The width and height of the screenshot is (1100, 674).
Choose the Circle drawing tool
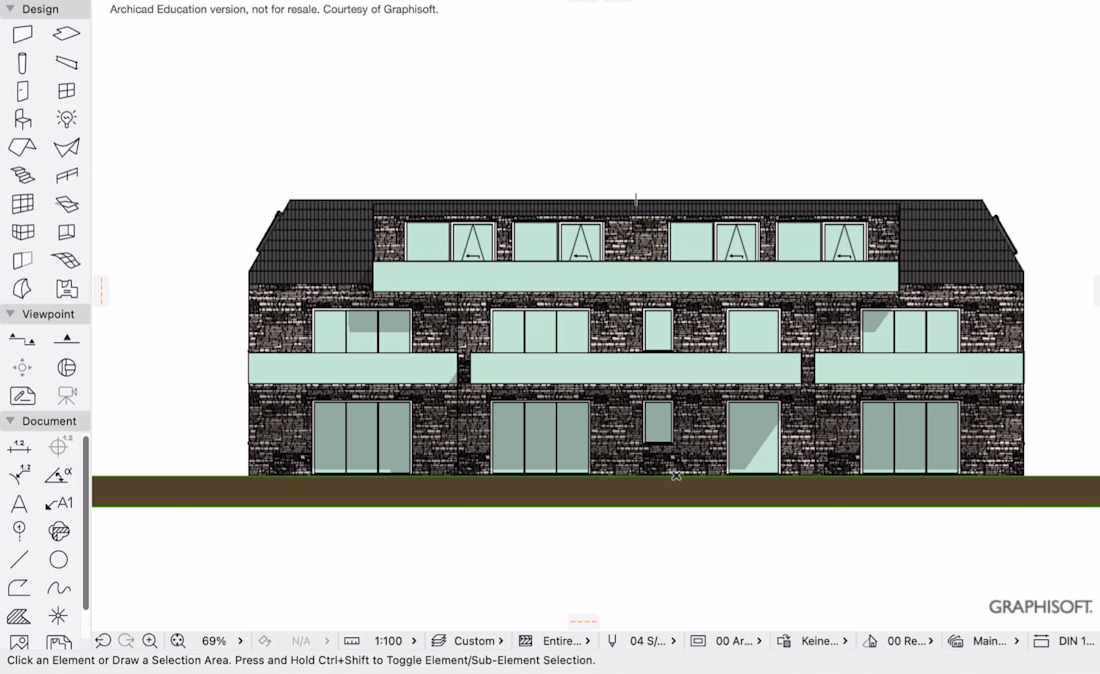pos(59,560)
